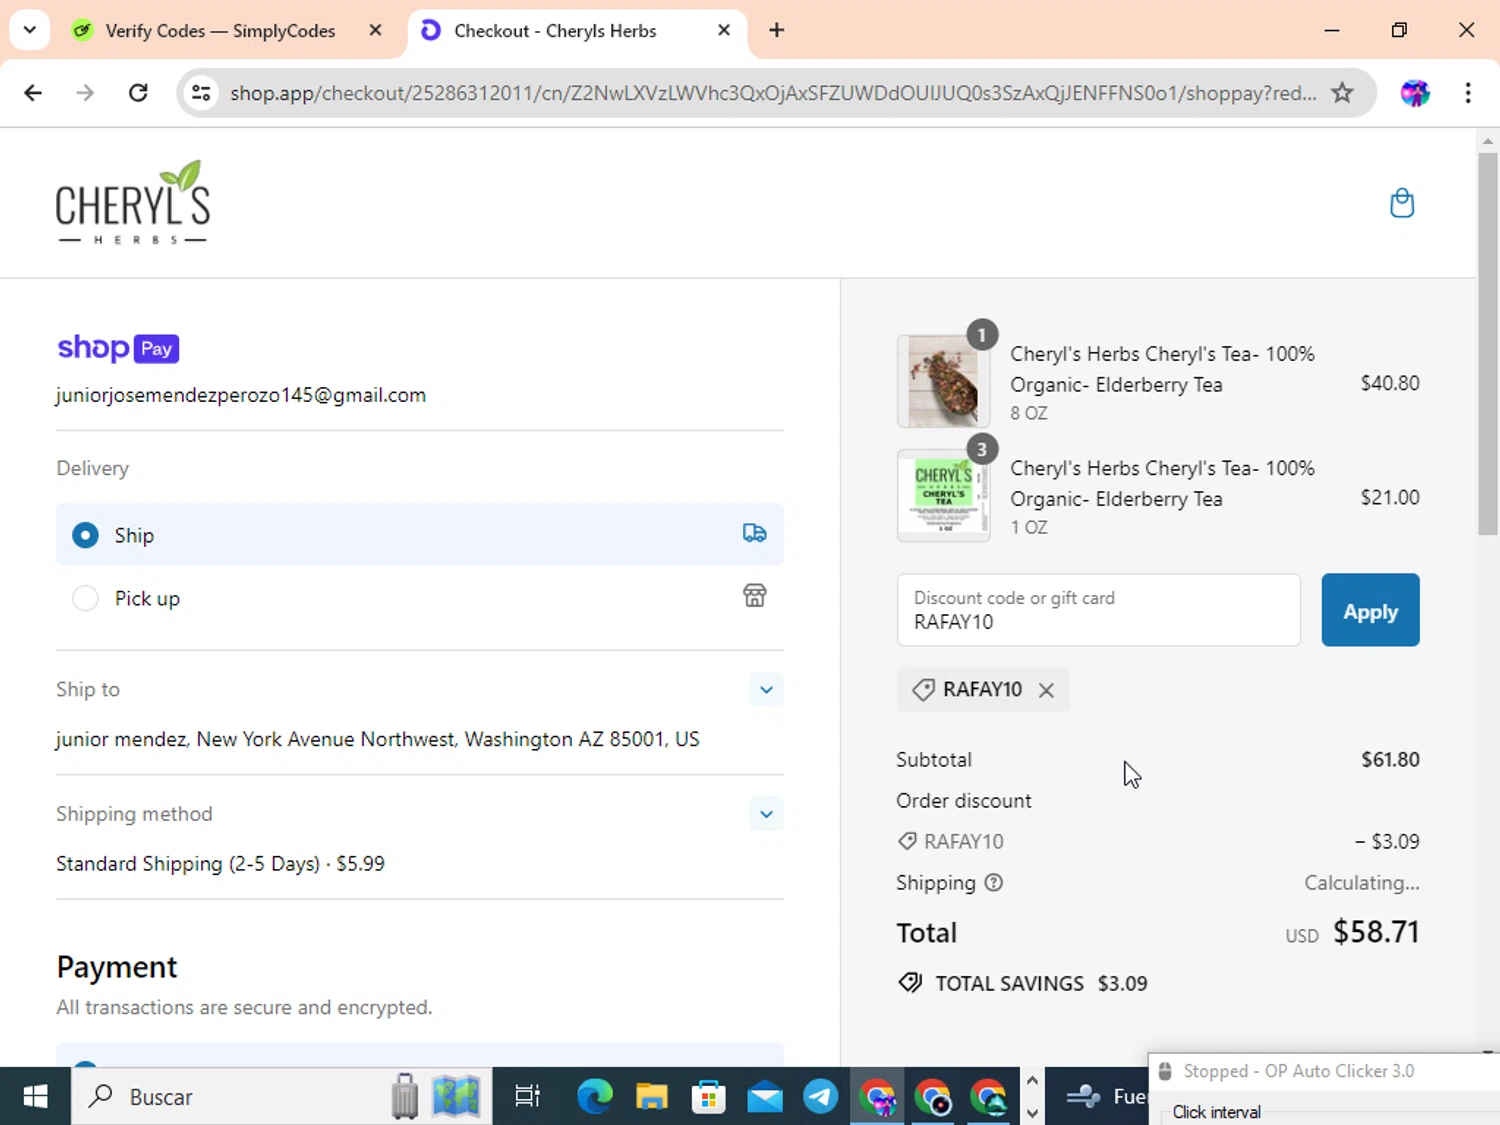Click the Total amount $58.71

click(1376, 932)
